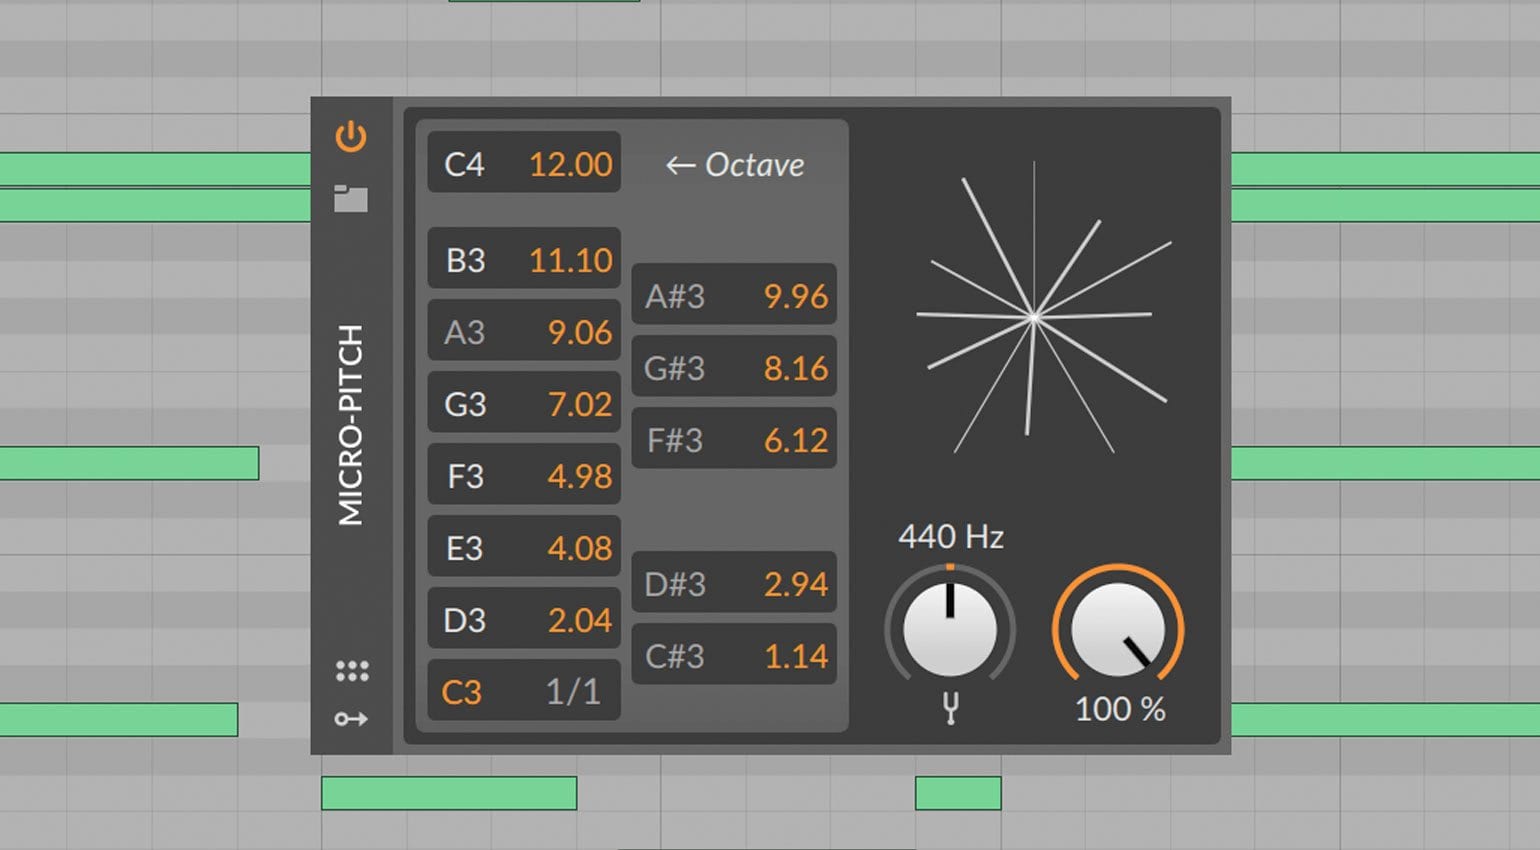
Task: Toggle the A3 pitch entry
Action: [523, 330]
